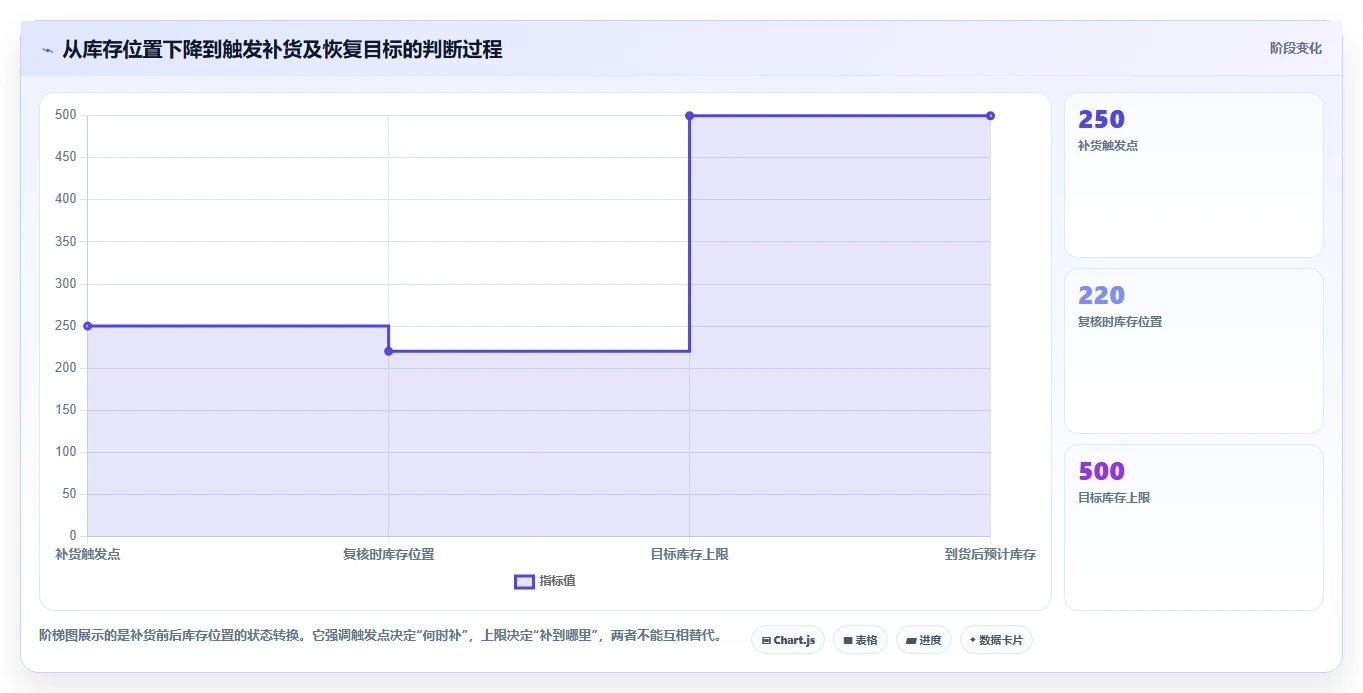The height and width of the screenshot is (693, 1363).
Task: Click the chart icon beside the header title
Action: click(47, 50)
